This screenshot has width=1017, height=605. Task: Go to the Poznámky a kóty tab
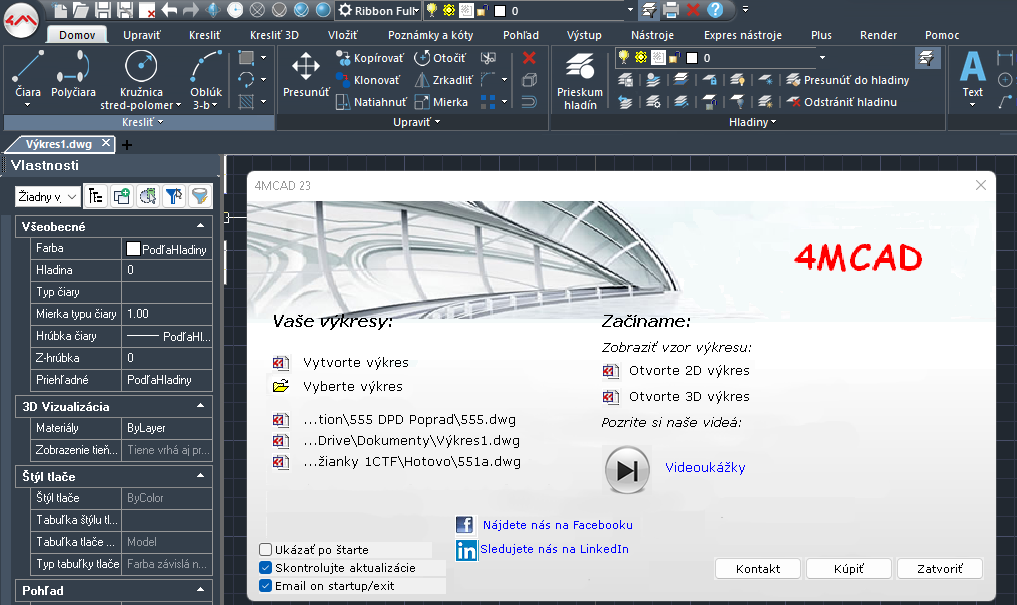431,35
